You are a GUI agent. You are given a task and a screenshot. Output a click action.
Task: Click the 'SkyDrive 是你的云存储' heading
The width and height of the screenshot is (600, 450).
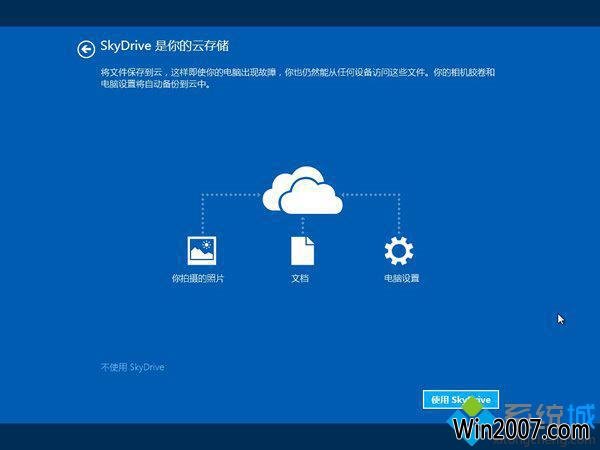tap(165, 46)
